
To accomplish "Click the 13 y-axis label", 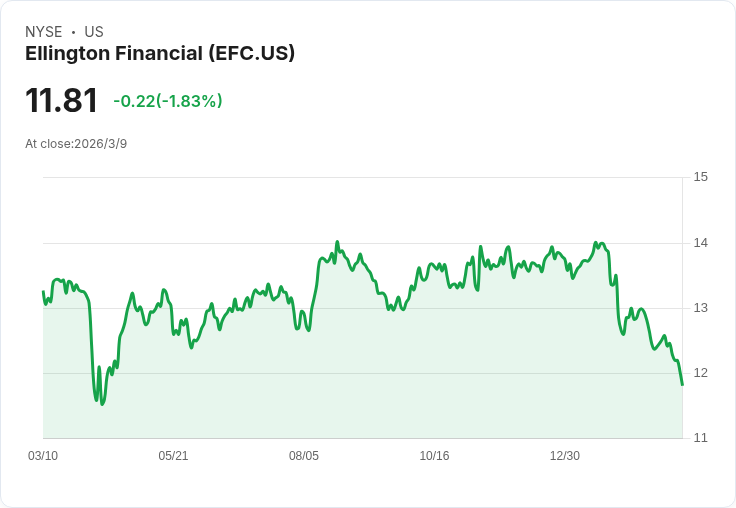I will (x=700, y=308).
